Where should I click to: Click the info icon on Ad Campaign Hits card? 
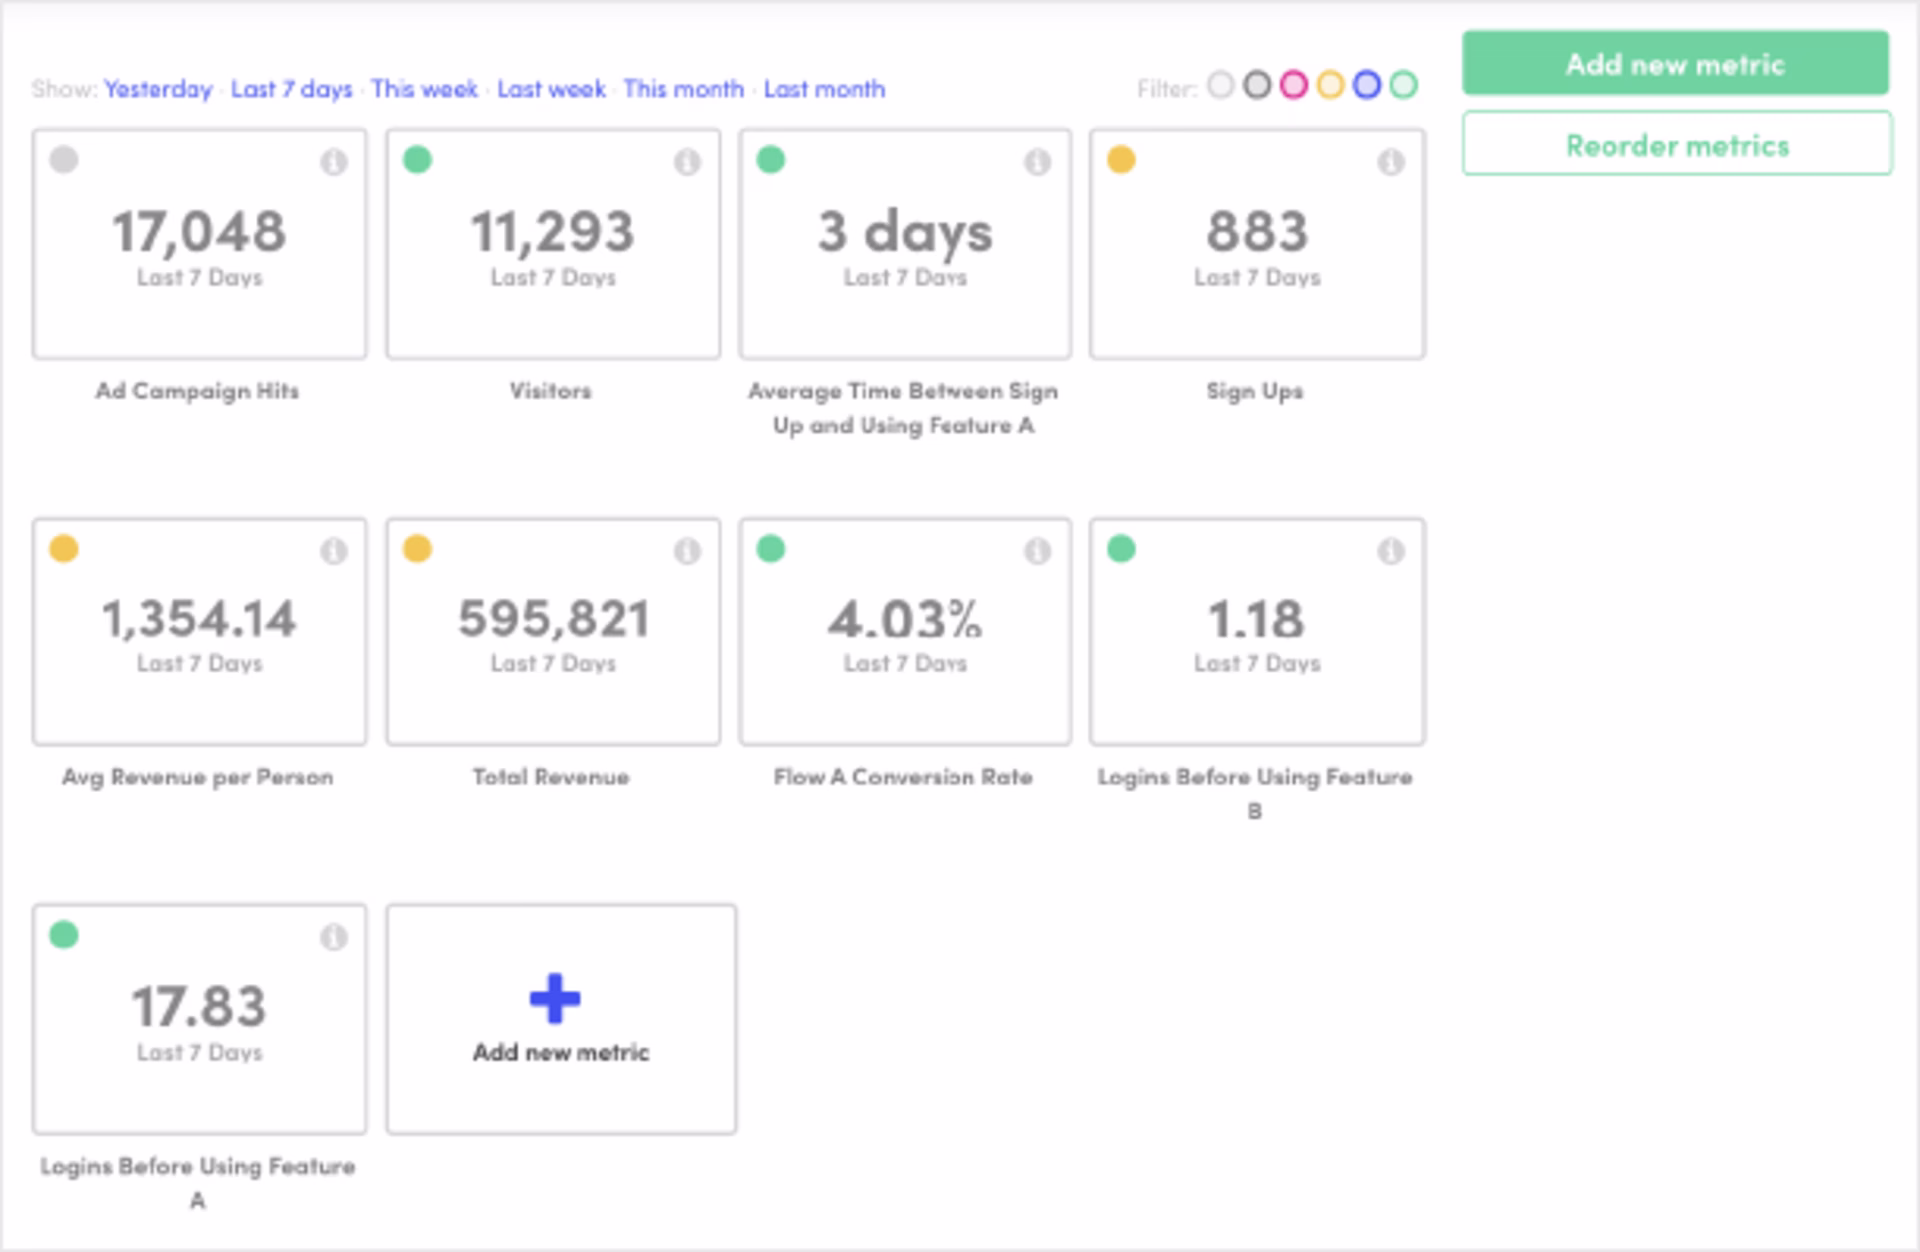pos(333,162)
